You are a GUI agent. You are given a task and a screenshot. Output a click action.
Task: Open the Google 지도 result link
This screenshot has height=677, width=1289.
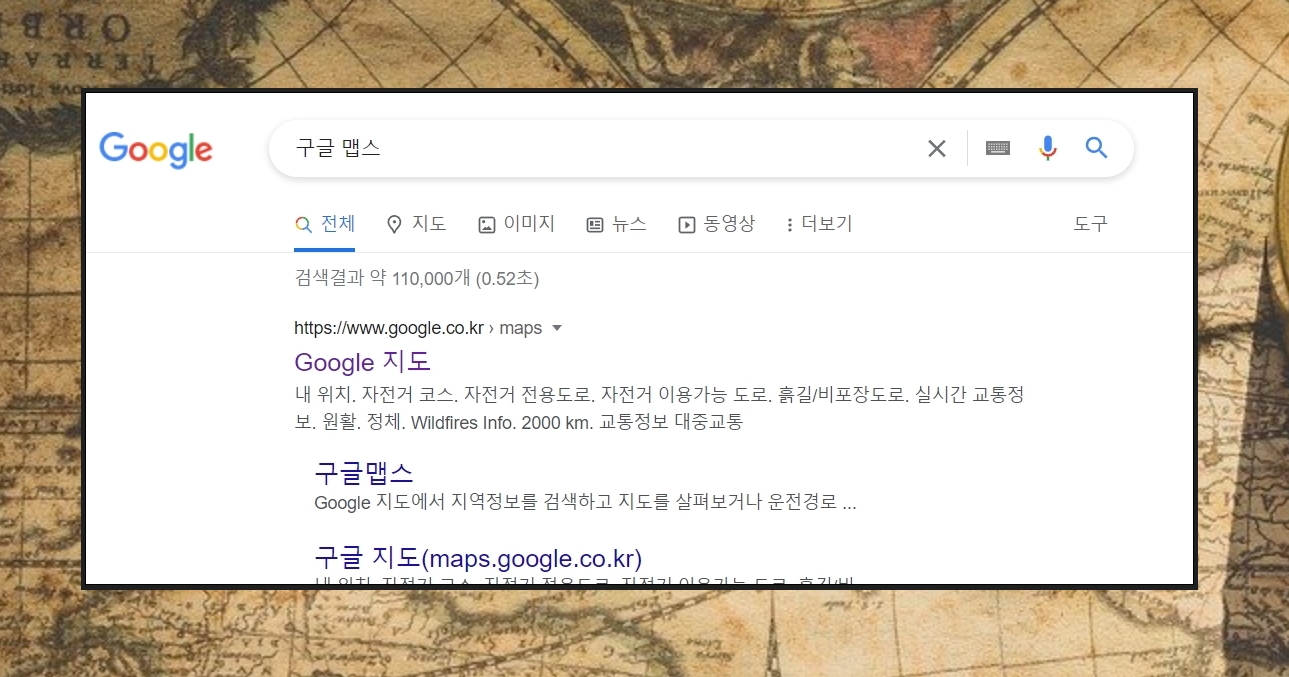point(363,361)
